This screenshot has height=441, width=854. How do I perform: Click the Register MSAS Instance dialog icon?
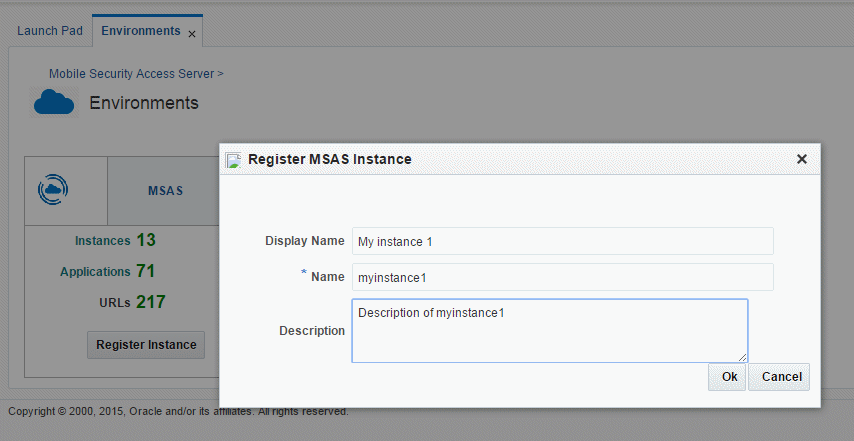pyautogui.click(x=233, y=160)
